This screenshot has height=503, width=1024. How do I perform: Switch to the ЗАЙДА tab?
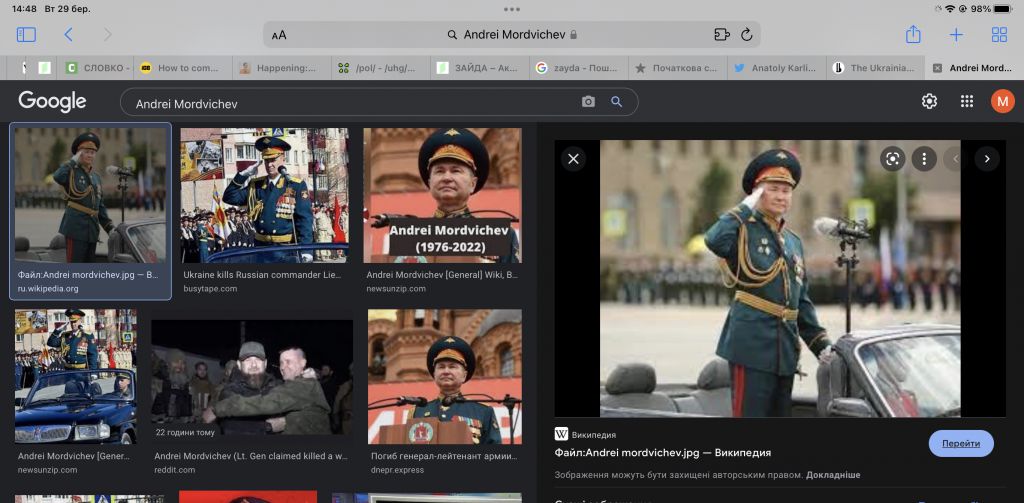(x=479, y=68)
